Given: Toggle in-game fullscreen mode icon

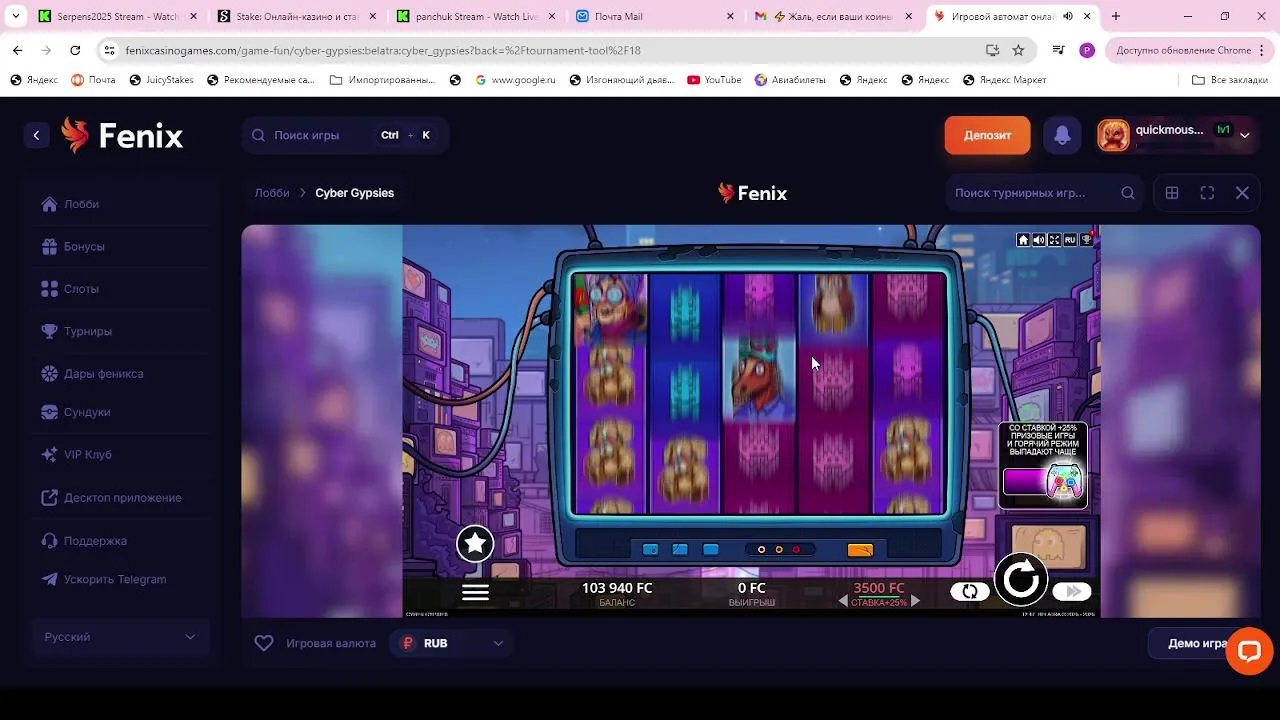Looking at the screenshot, I should [1054, 240].
